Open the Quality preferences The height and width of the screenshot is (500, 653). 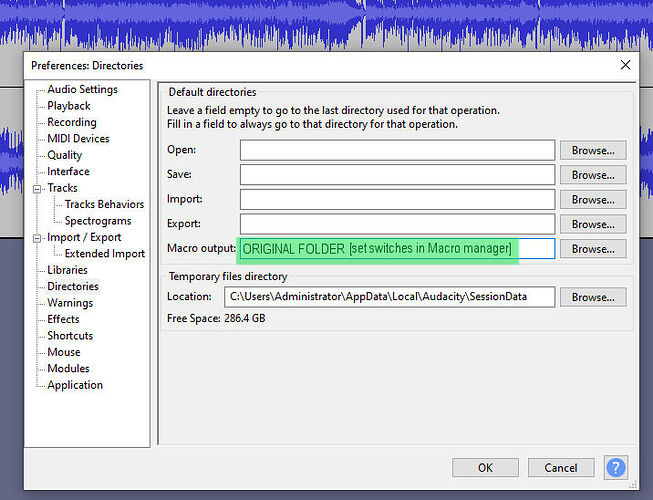(65, 155)
